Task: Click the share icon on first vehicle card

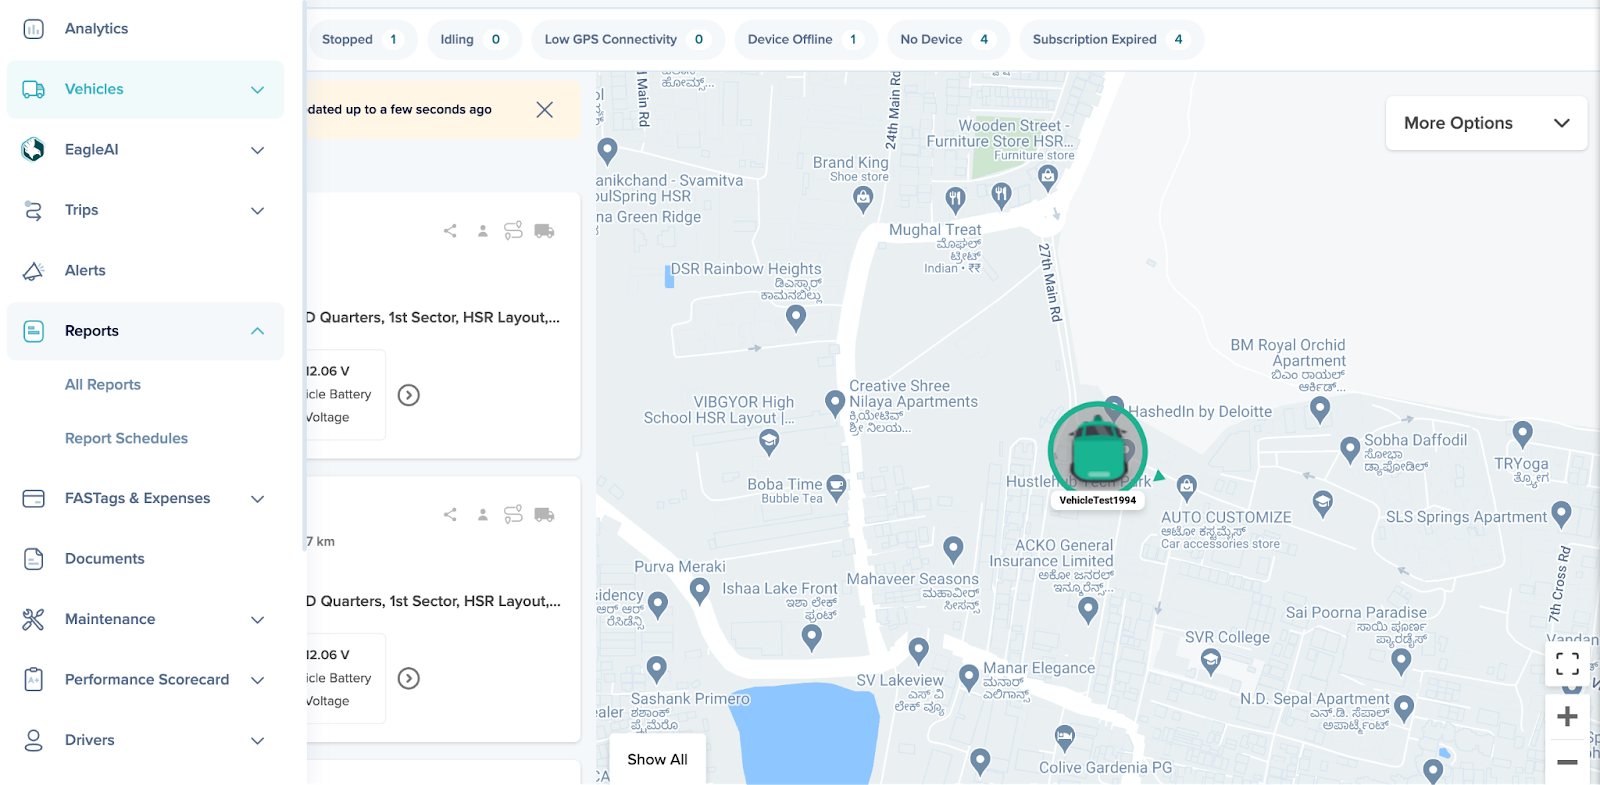Action: [x=450, y=231]
